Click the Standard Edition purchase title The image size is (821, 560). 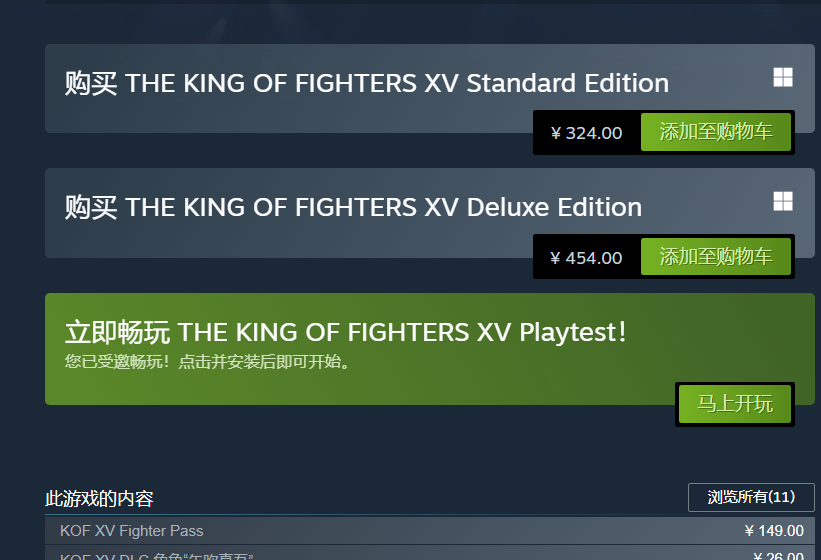[x=367, y=83]
